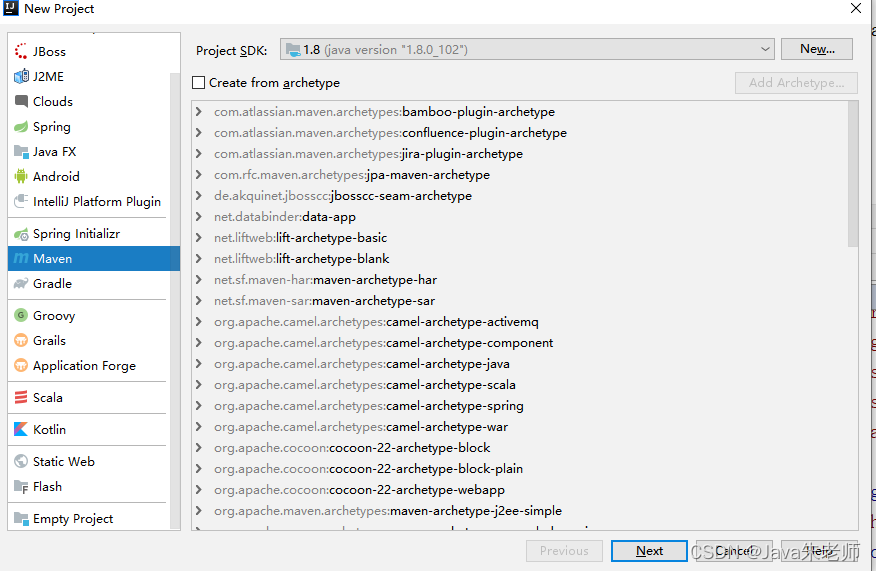Image resolution: width=876 pixels, height=571 pixels.
Task: Click the Previous button
Action: tap(564, 551)
